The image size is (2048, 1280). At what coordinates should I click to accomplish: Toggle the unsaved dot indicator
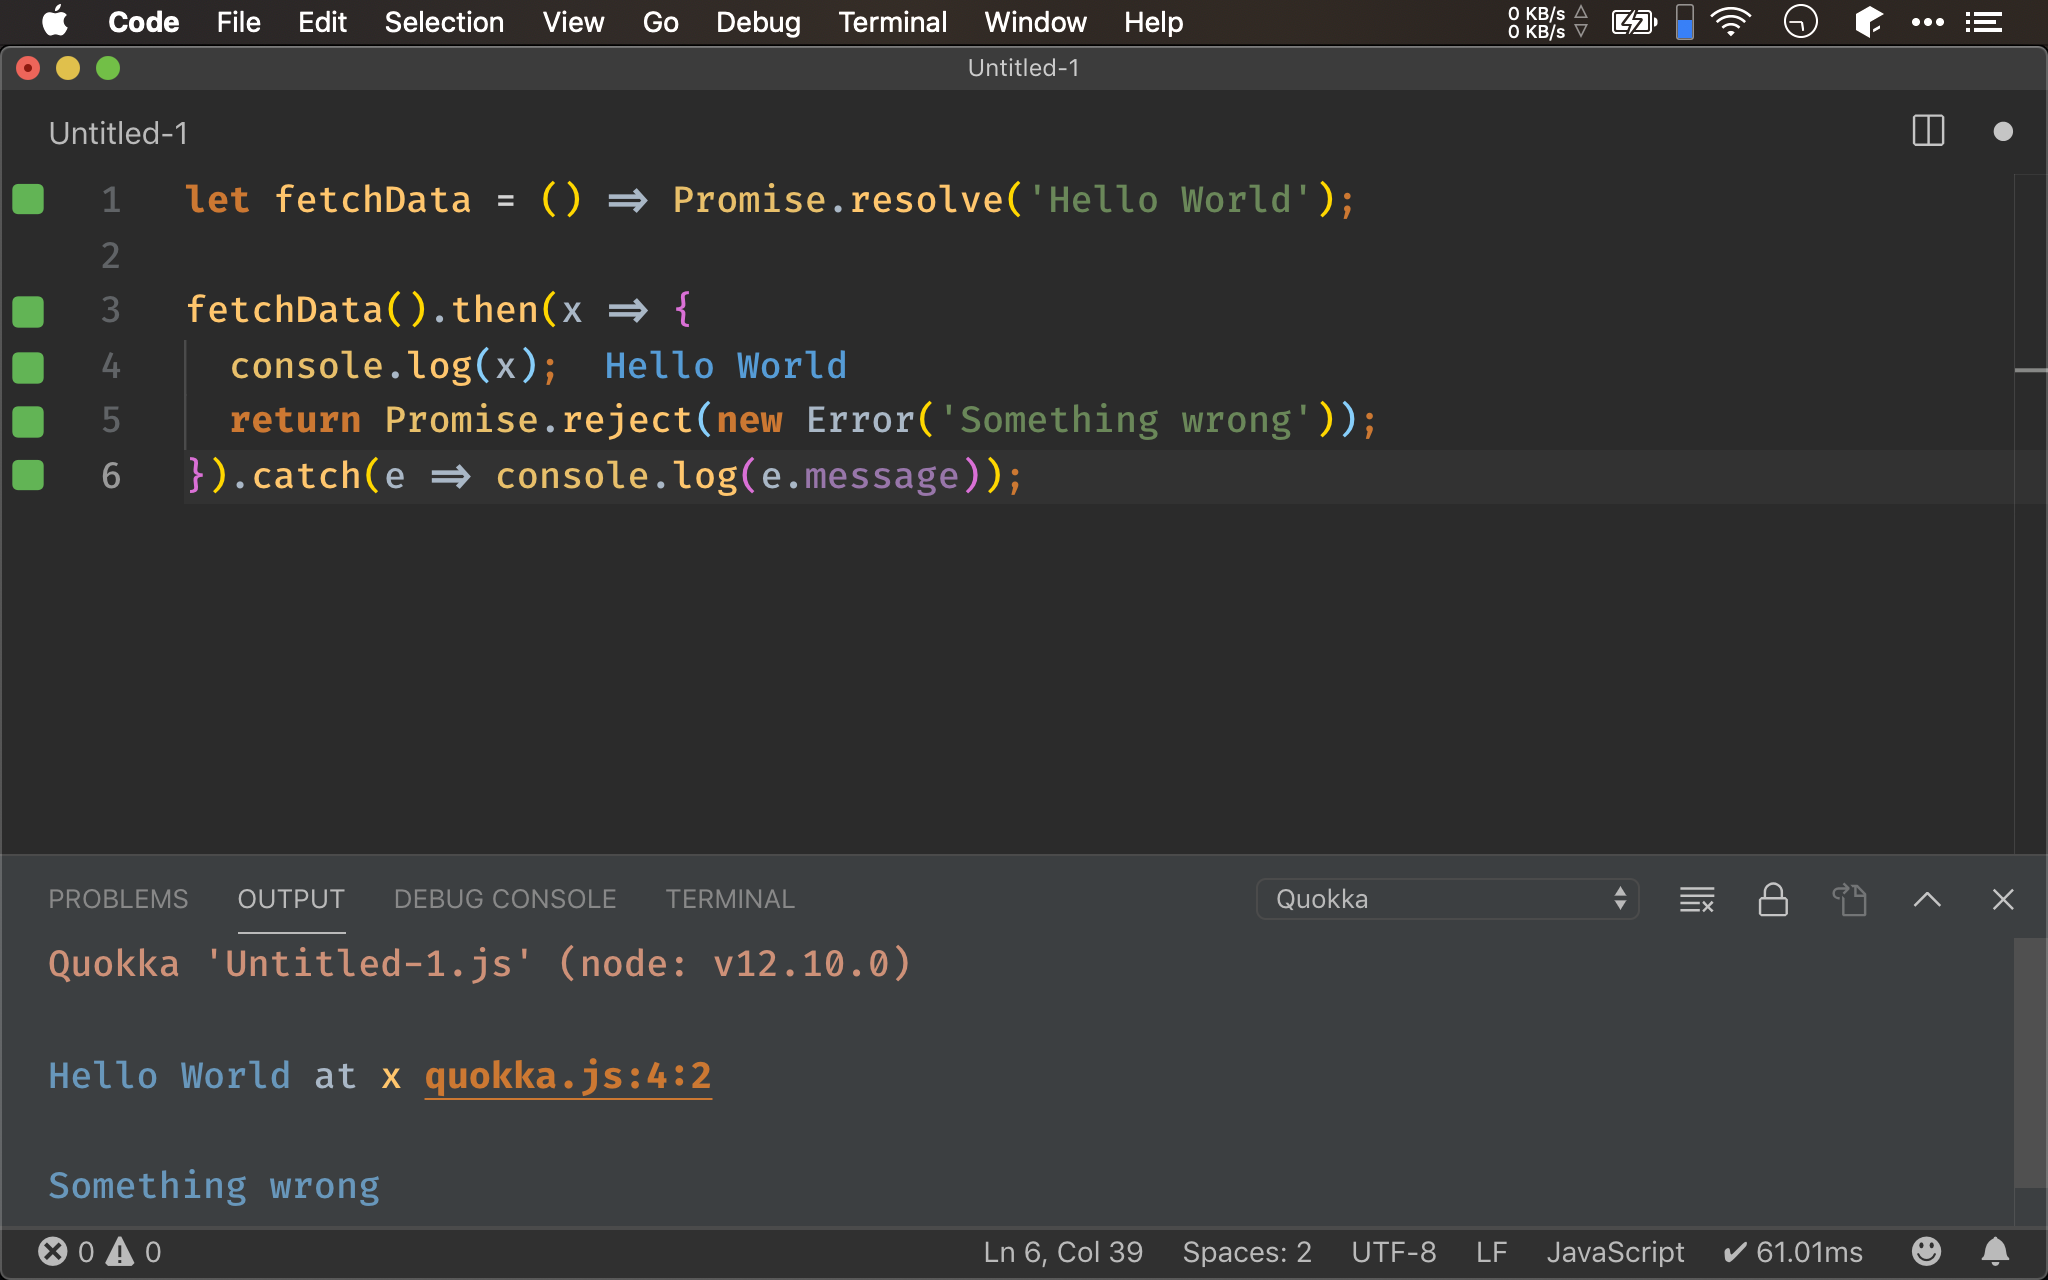[x=2002, y=131]
